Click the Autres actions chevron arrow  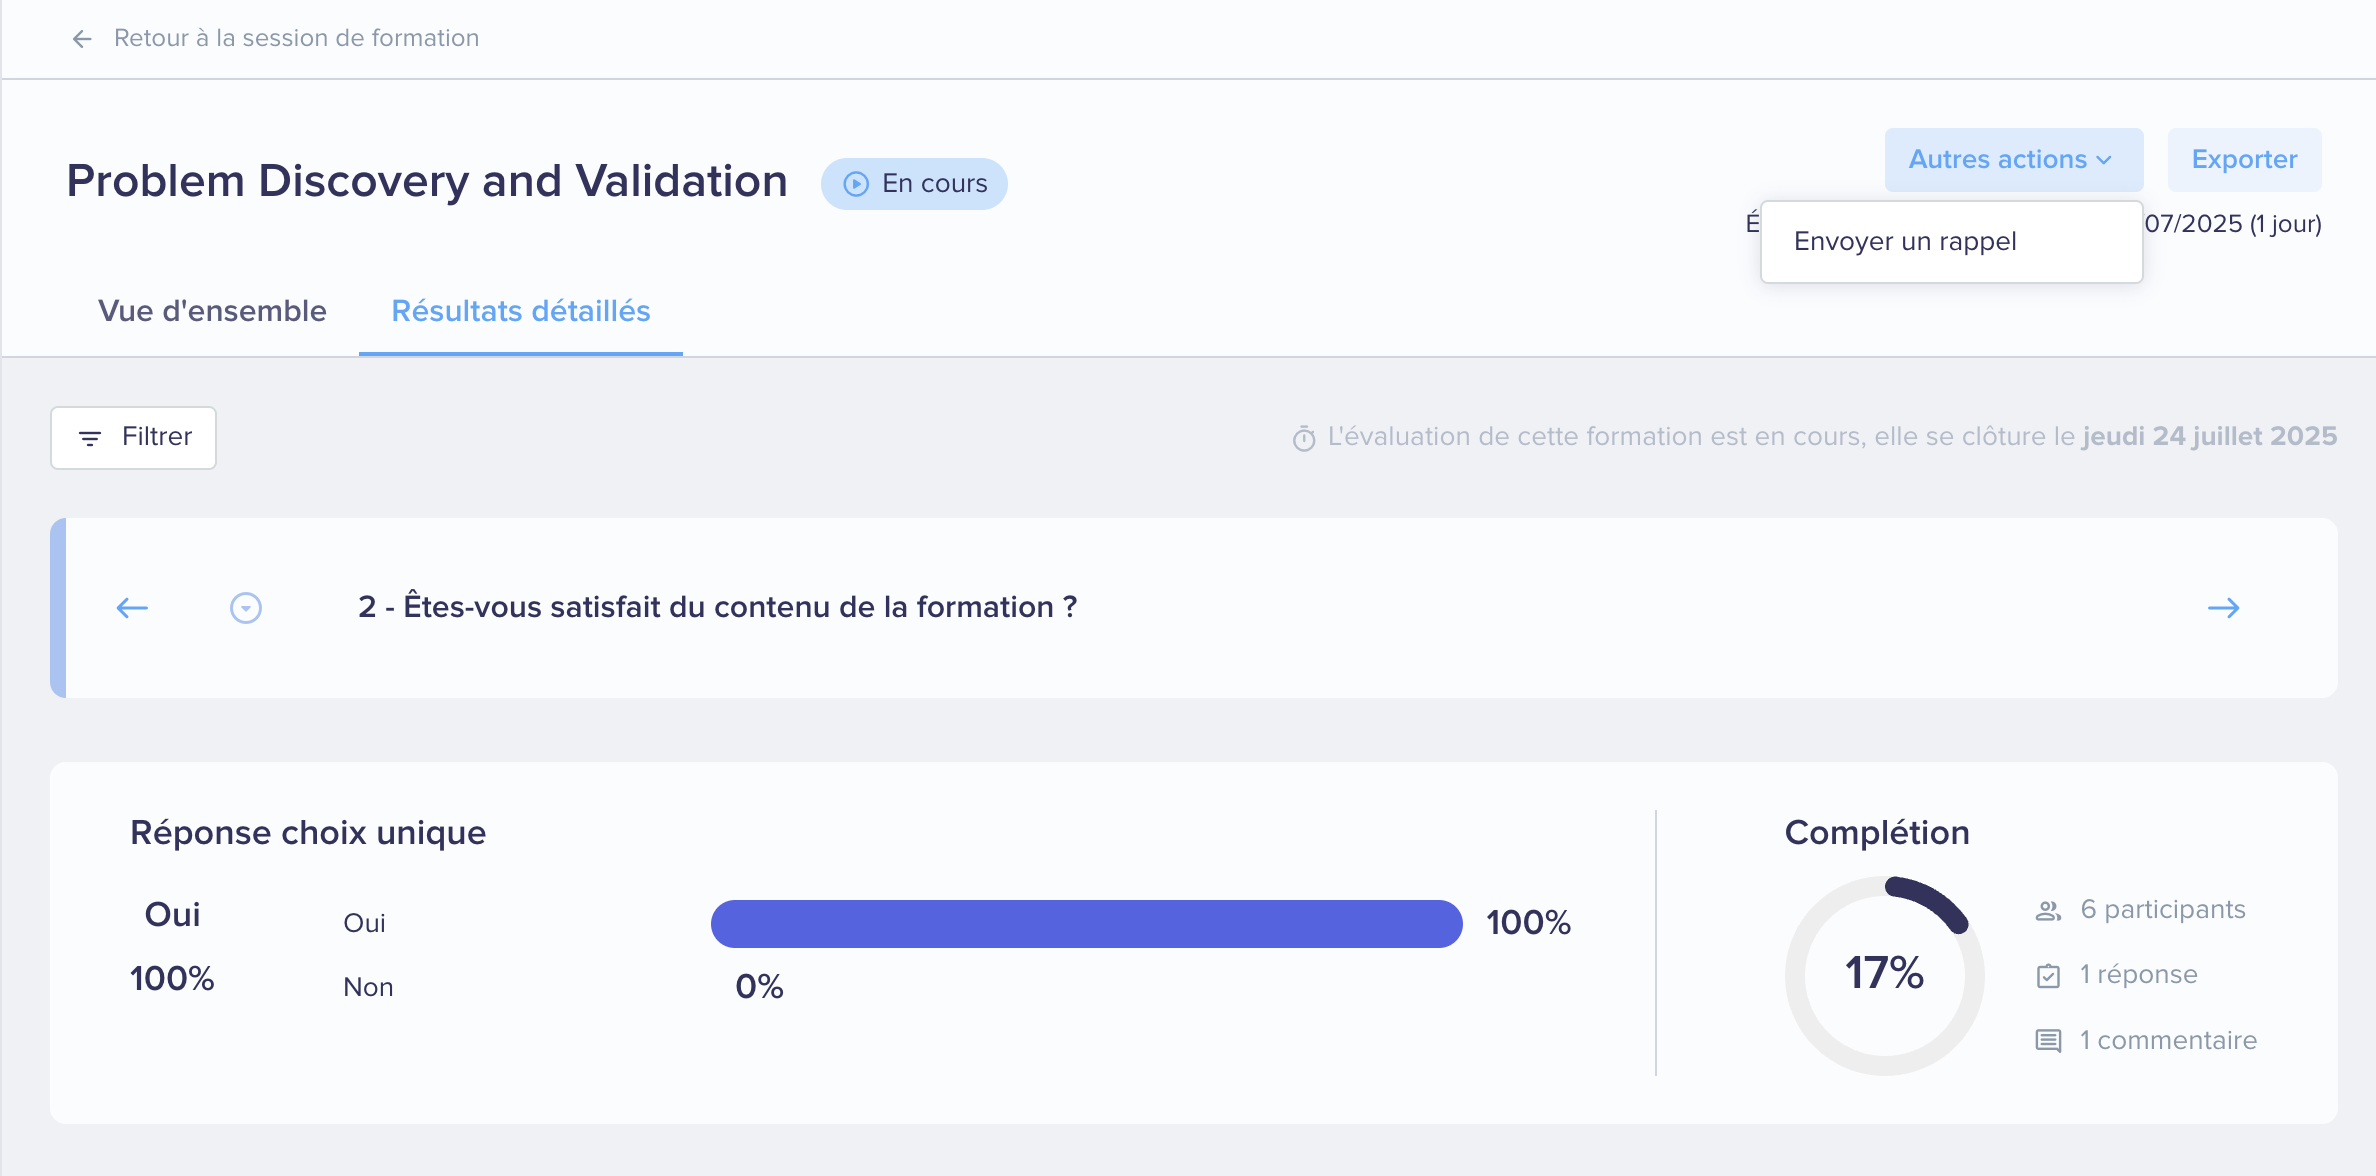tap(2104, 160)
